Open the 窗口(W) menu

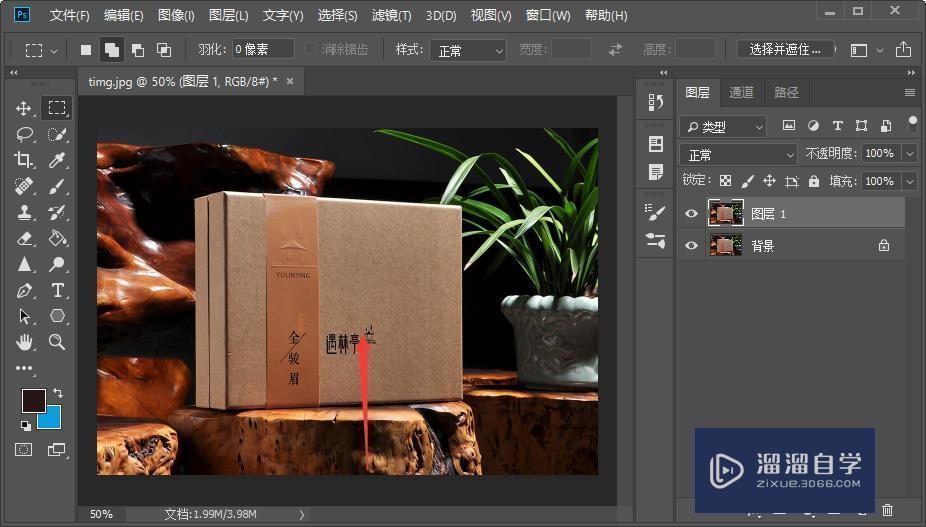coord(548,15)
